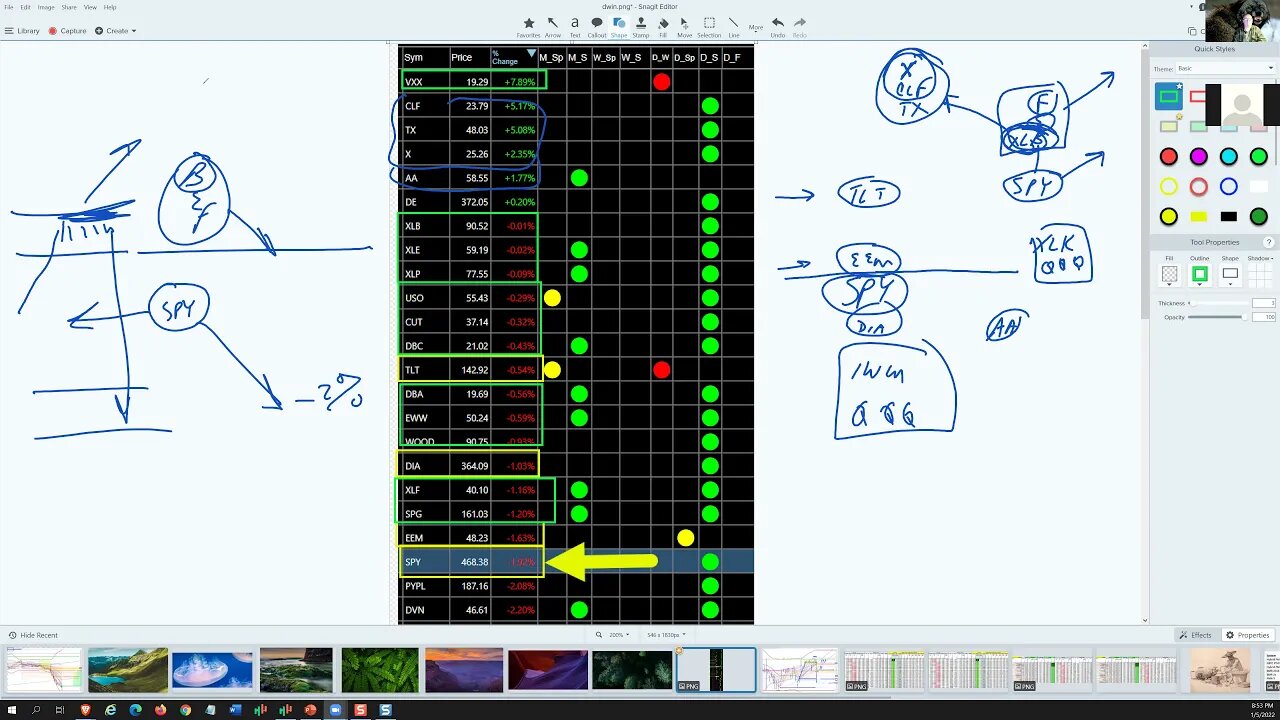
Task: Open Chrome from the taskbar
Action: [x=186, y=710]
